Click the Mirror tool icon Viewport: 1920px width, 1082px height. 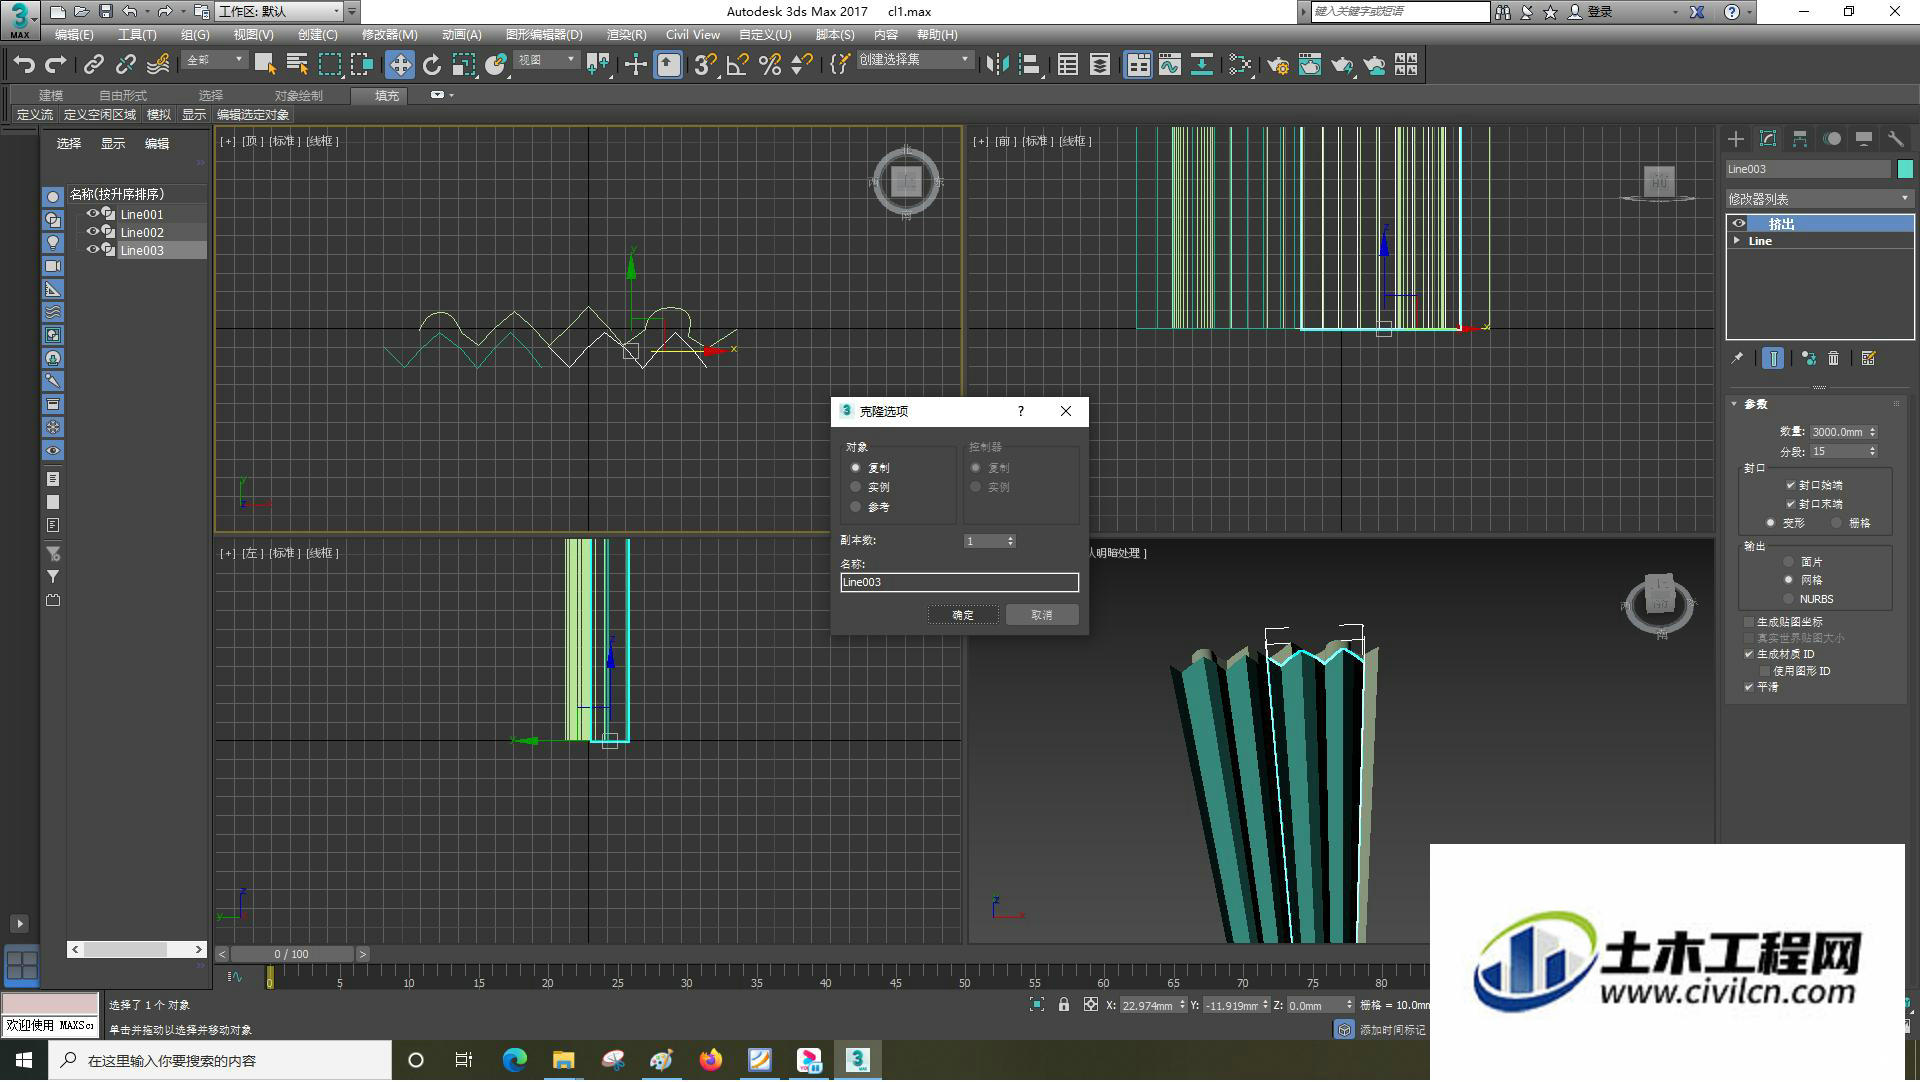tap(997, 65)
